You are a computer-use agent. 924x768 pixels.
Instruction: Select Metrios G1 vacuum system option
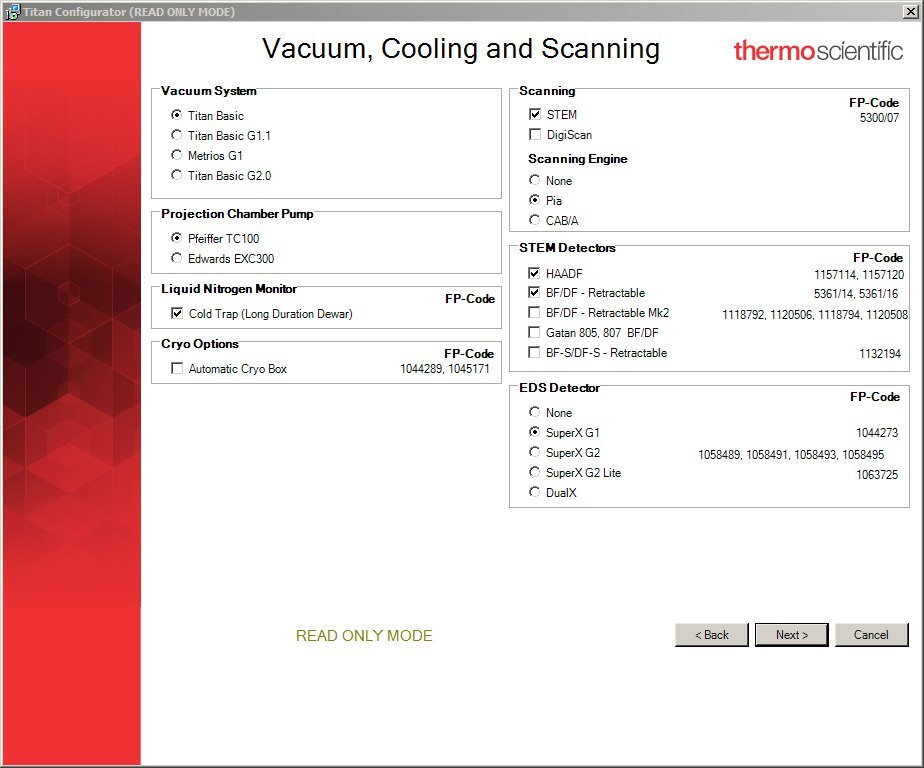pos(177,155)
